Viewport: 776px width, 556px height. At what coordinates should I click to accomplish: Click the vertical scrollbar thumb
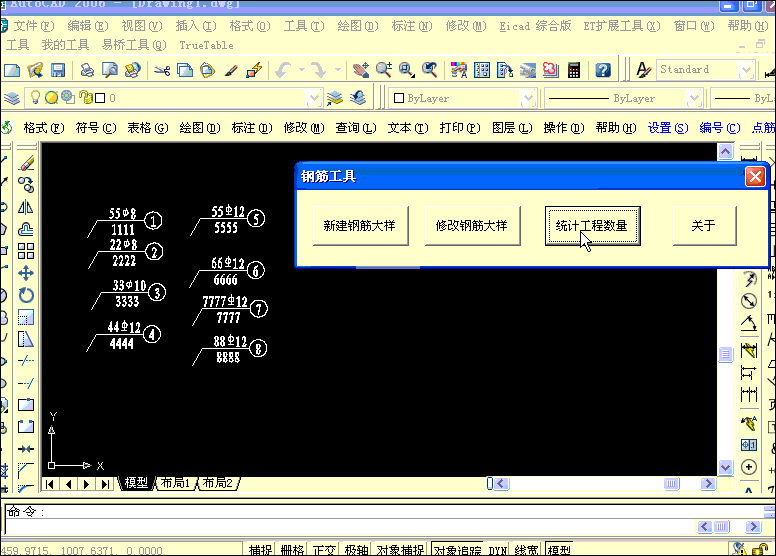(725, 354)
